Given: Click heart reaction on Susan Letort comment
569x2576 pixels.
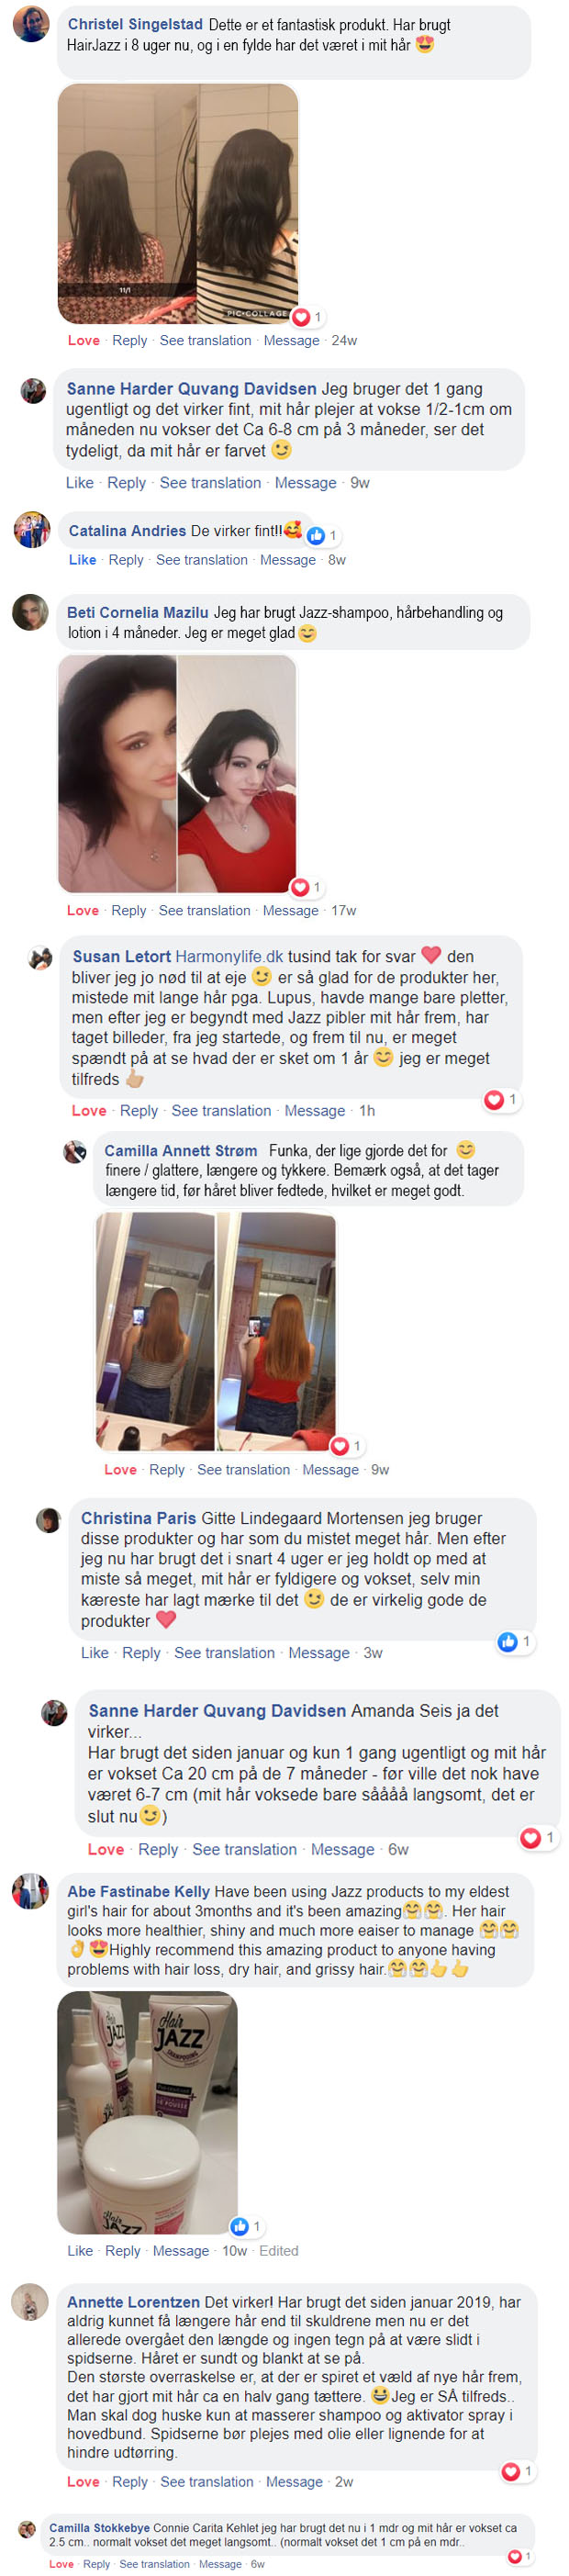Looking at the screenshot, I should [494, 1100].
